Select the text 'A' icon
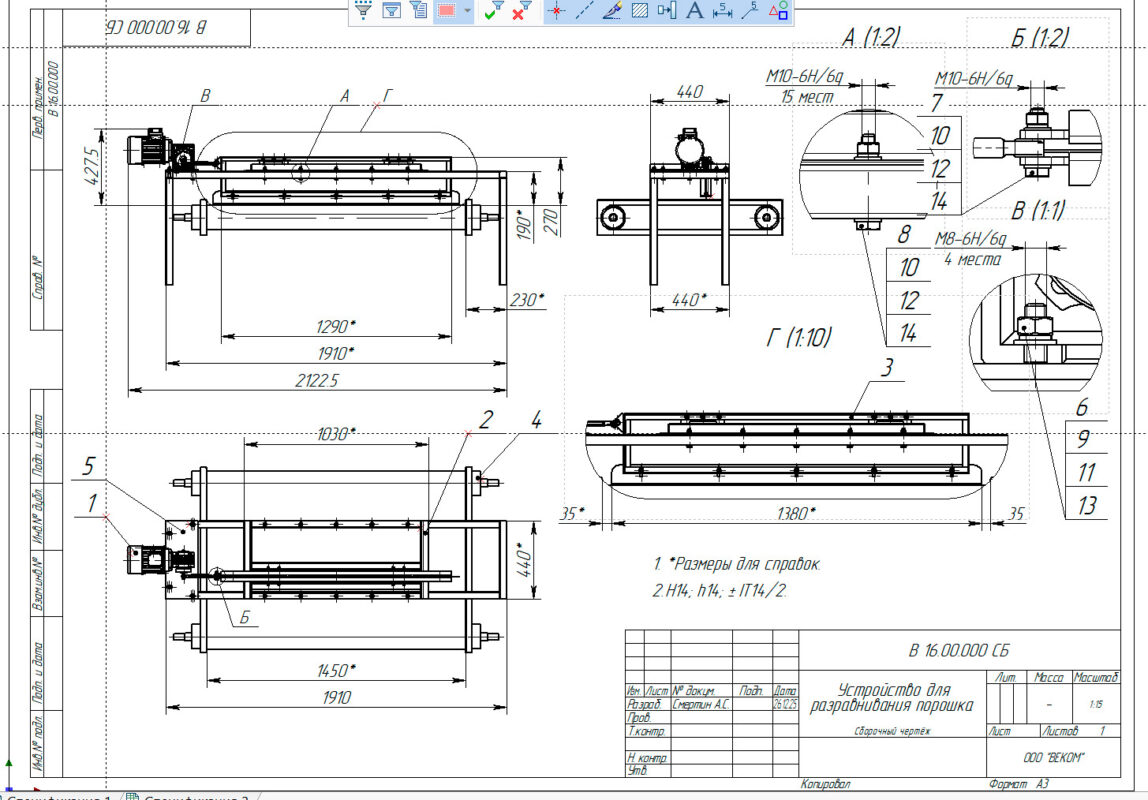 (694, 11)
